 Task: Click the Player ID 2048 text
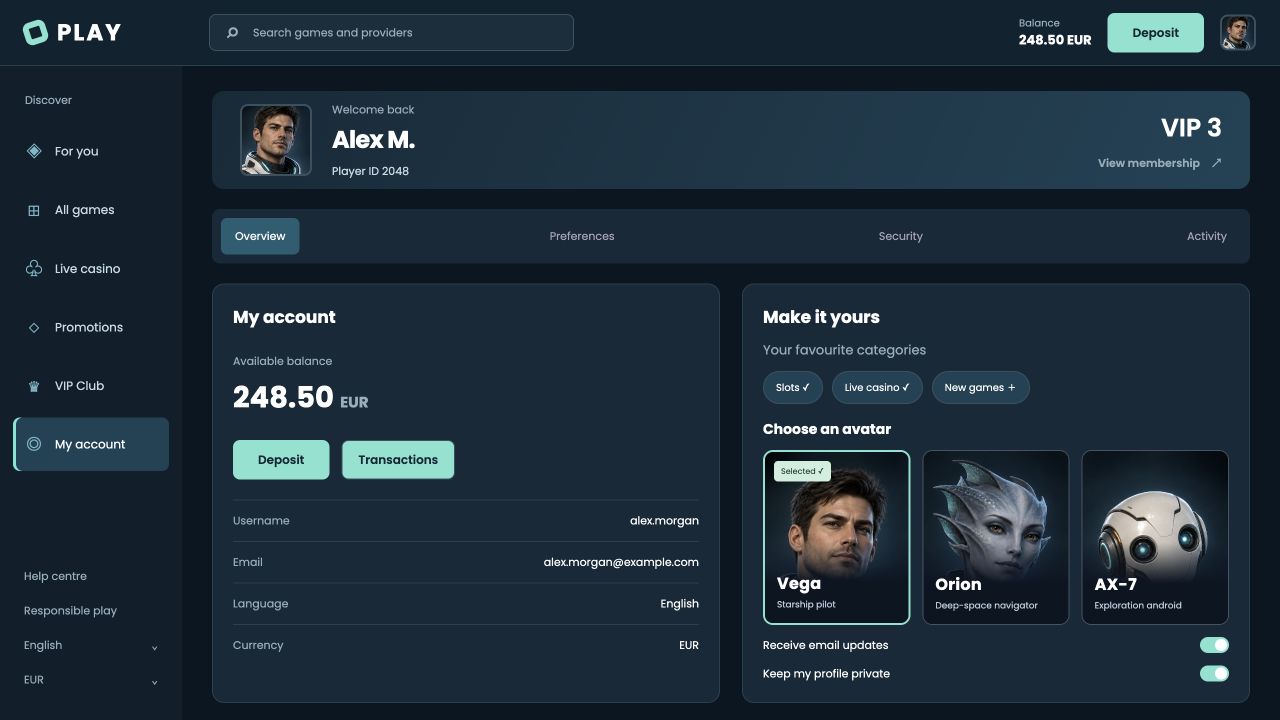[370, 171]
